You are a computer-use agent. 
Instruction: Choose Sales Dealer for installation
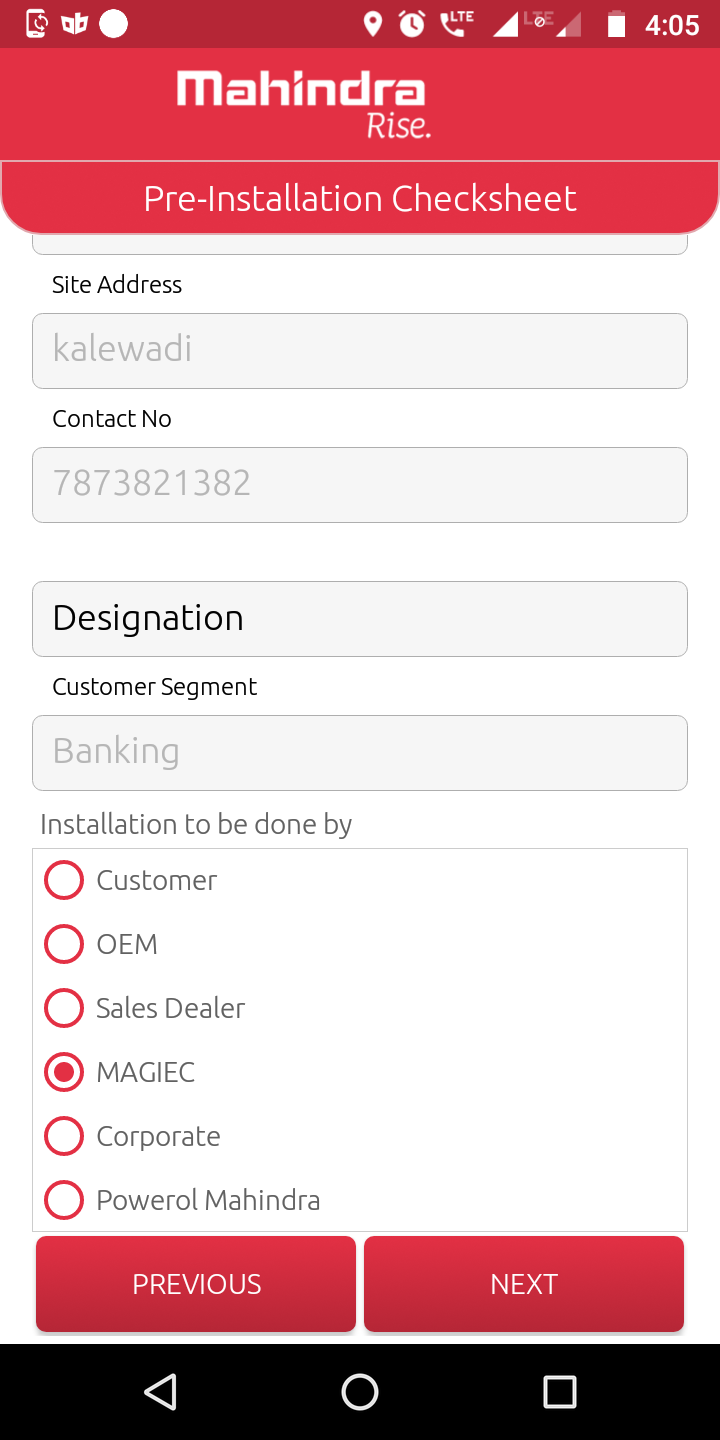64,1008
